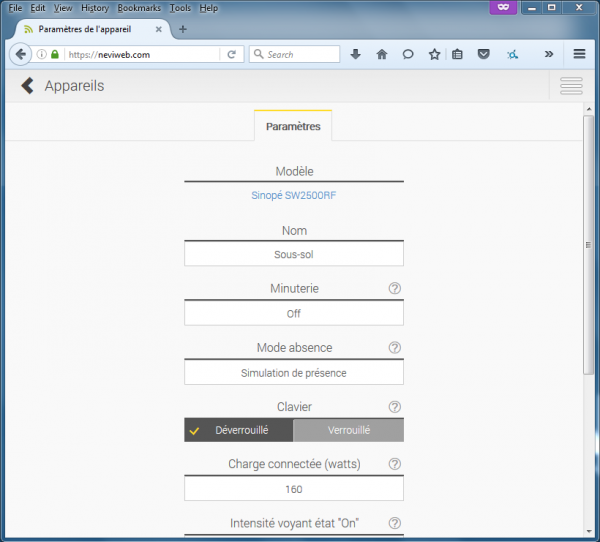Click the help icon beside Charge connectée
The height and width of the screenshot is (542, 600).
pyautogui.click(x=394, y=464)
